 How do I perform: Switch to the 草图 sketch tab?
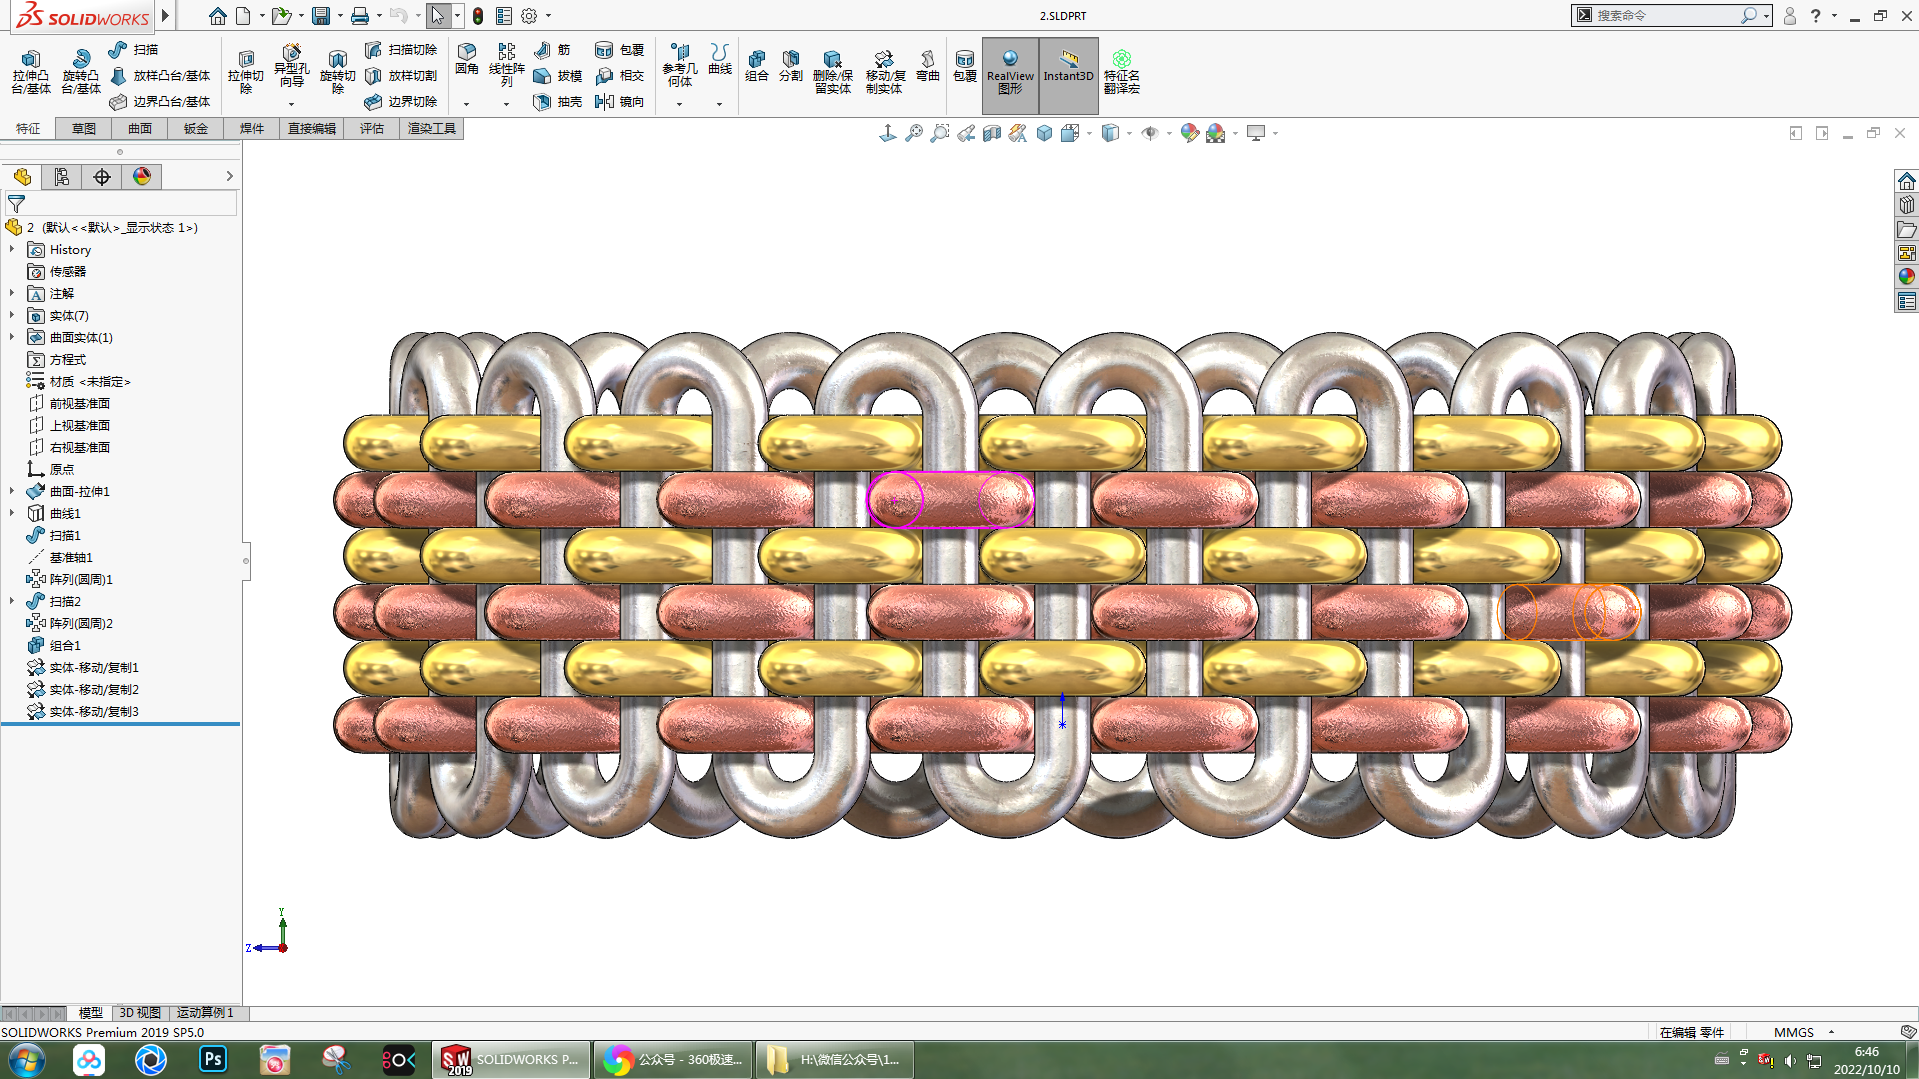pyautogui.click(x=84, y=129)
